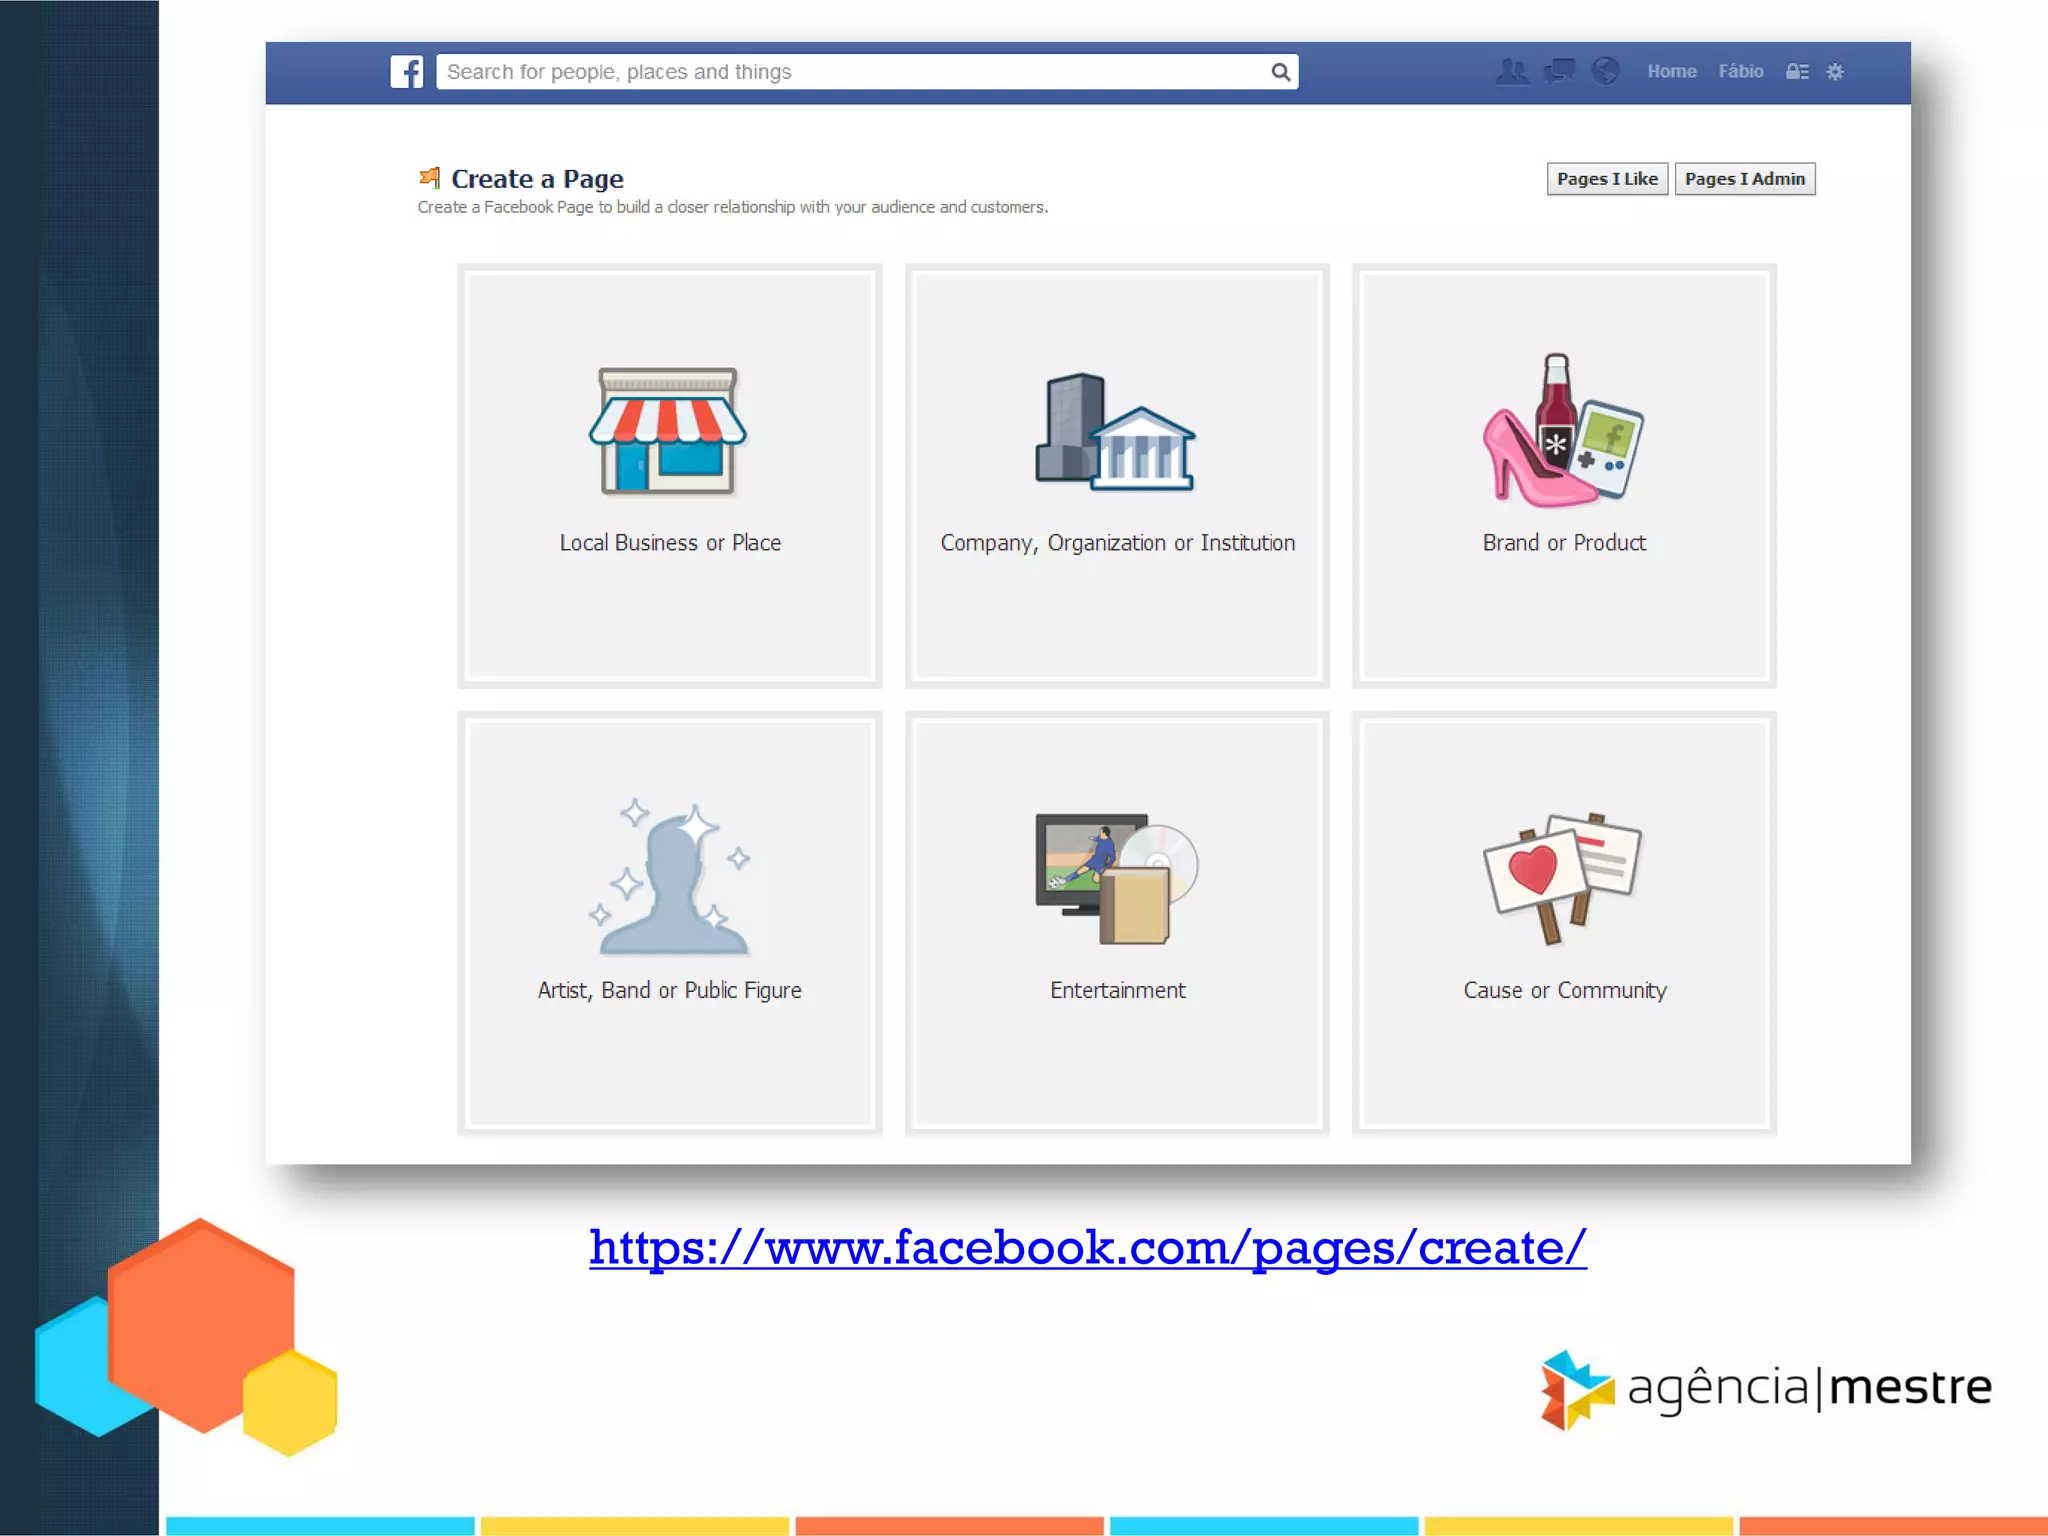Image resolution: width=2048 pixels, height=1536 pixels.
Task: Open the settings gear icon
Action: [x=1835, y=72]
